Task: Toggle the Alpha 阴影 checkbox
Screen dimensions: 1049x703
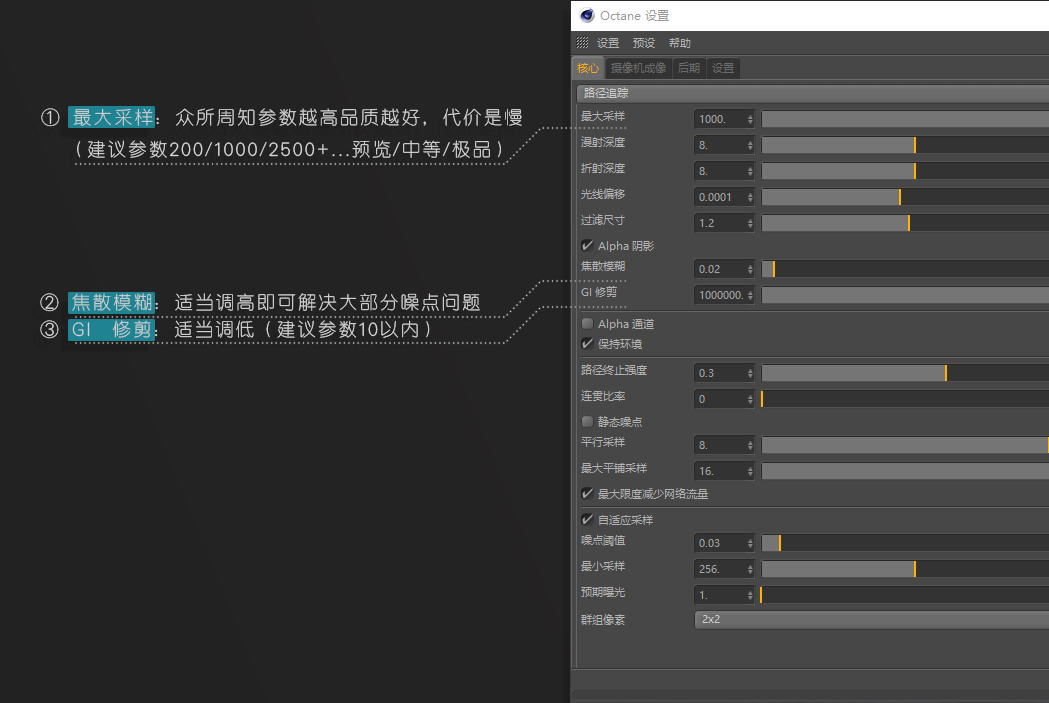Action: (x=587, y=245)
